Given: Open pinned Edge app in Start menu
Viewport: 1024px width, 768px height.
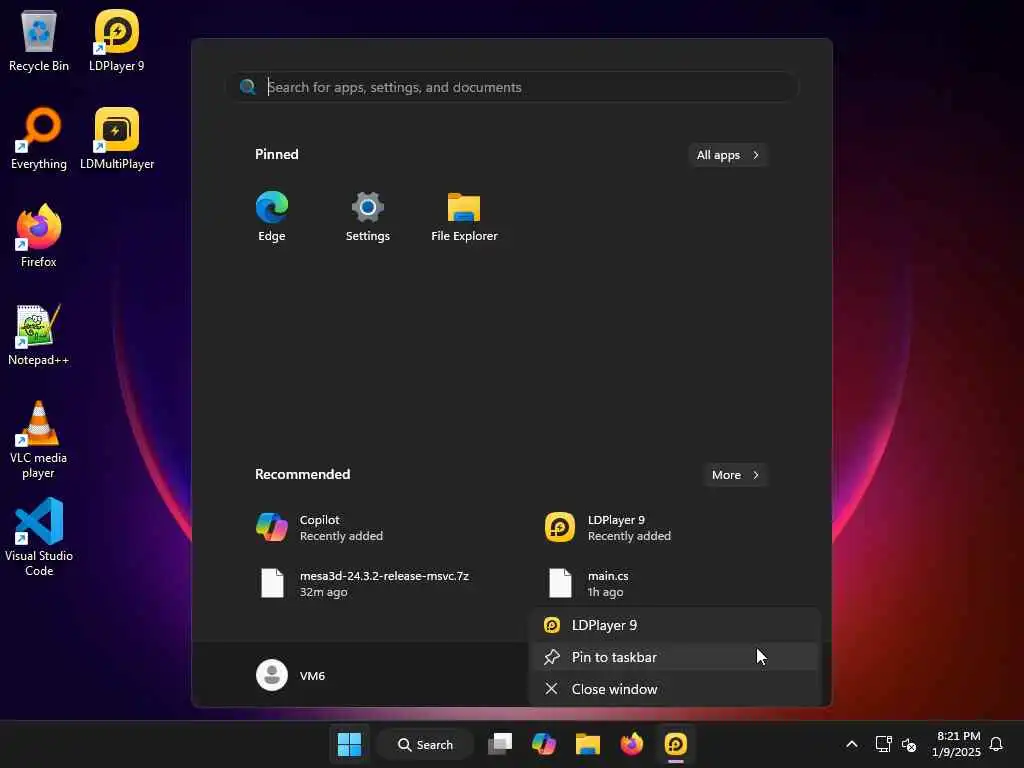Looking at the screenshot, I should point(272,216).
